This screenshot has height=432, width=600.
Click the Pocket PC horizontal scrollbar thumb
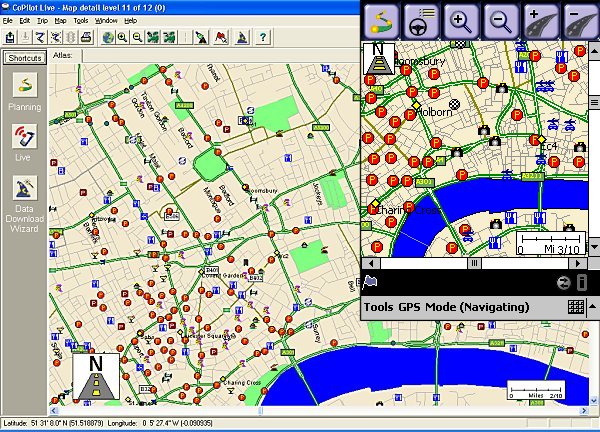[x=474, y=263]
